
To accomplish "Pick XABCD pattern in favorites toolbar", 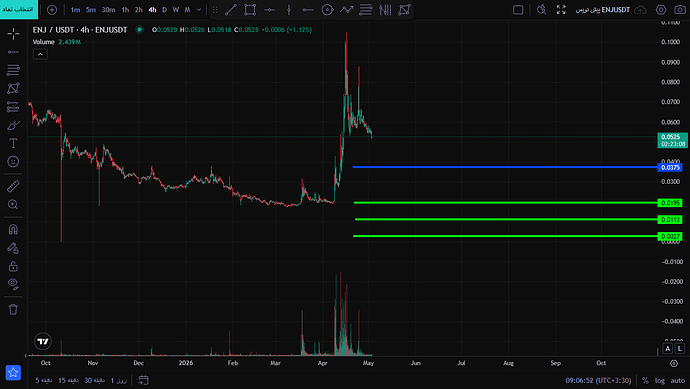I will [x=404, y=10].
